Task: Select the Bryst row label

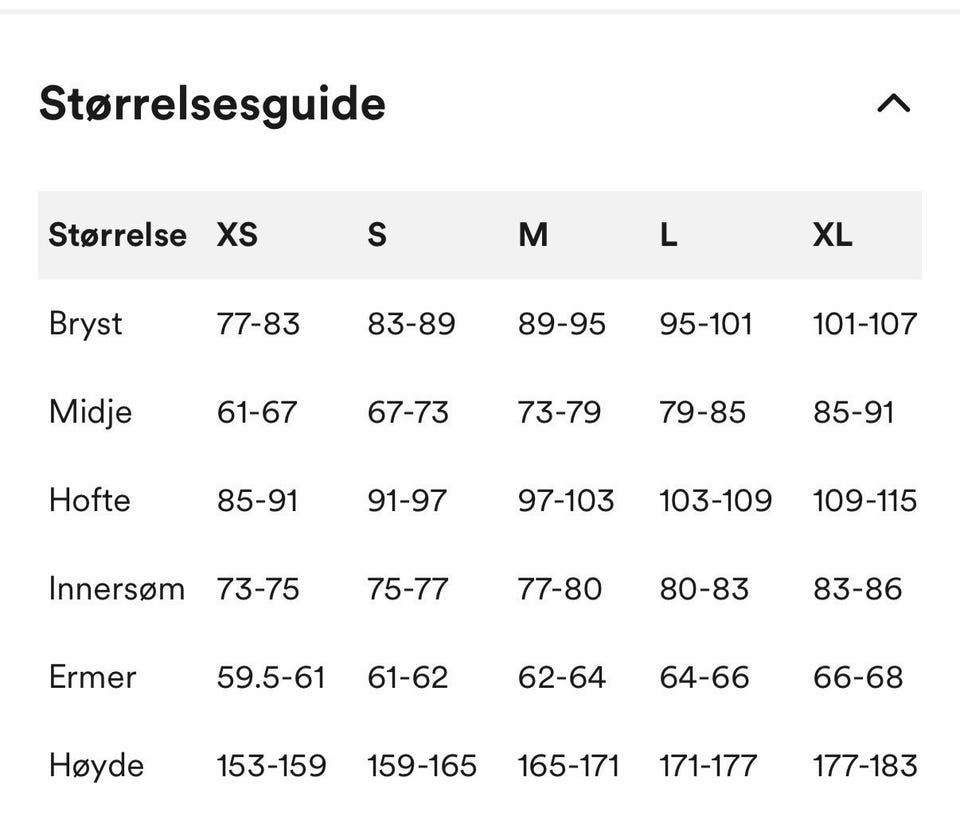Action: tap(86, 325)
